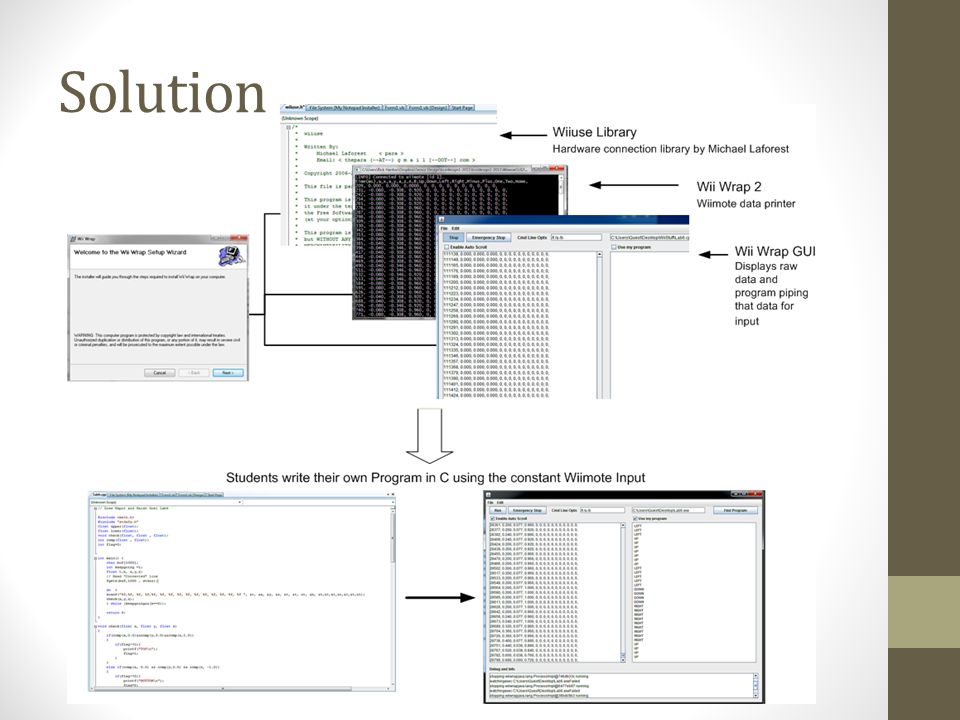Viewport: 960px width, 720px height.
Task: Open the Edit menu in the lower Wii Wrap GUI
Action: point(500,502)
